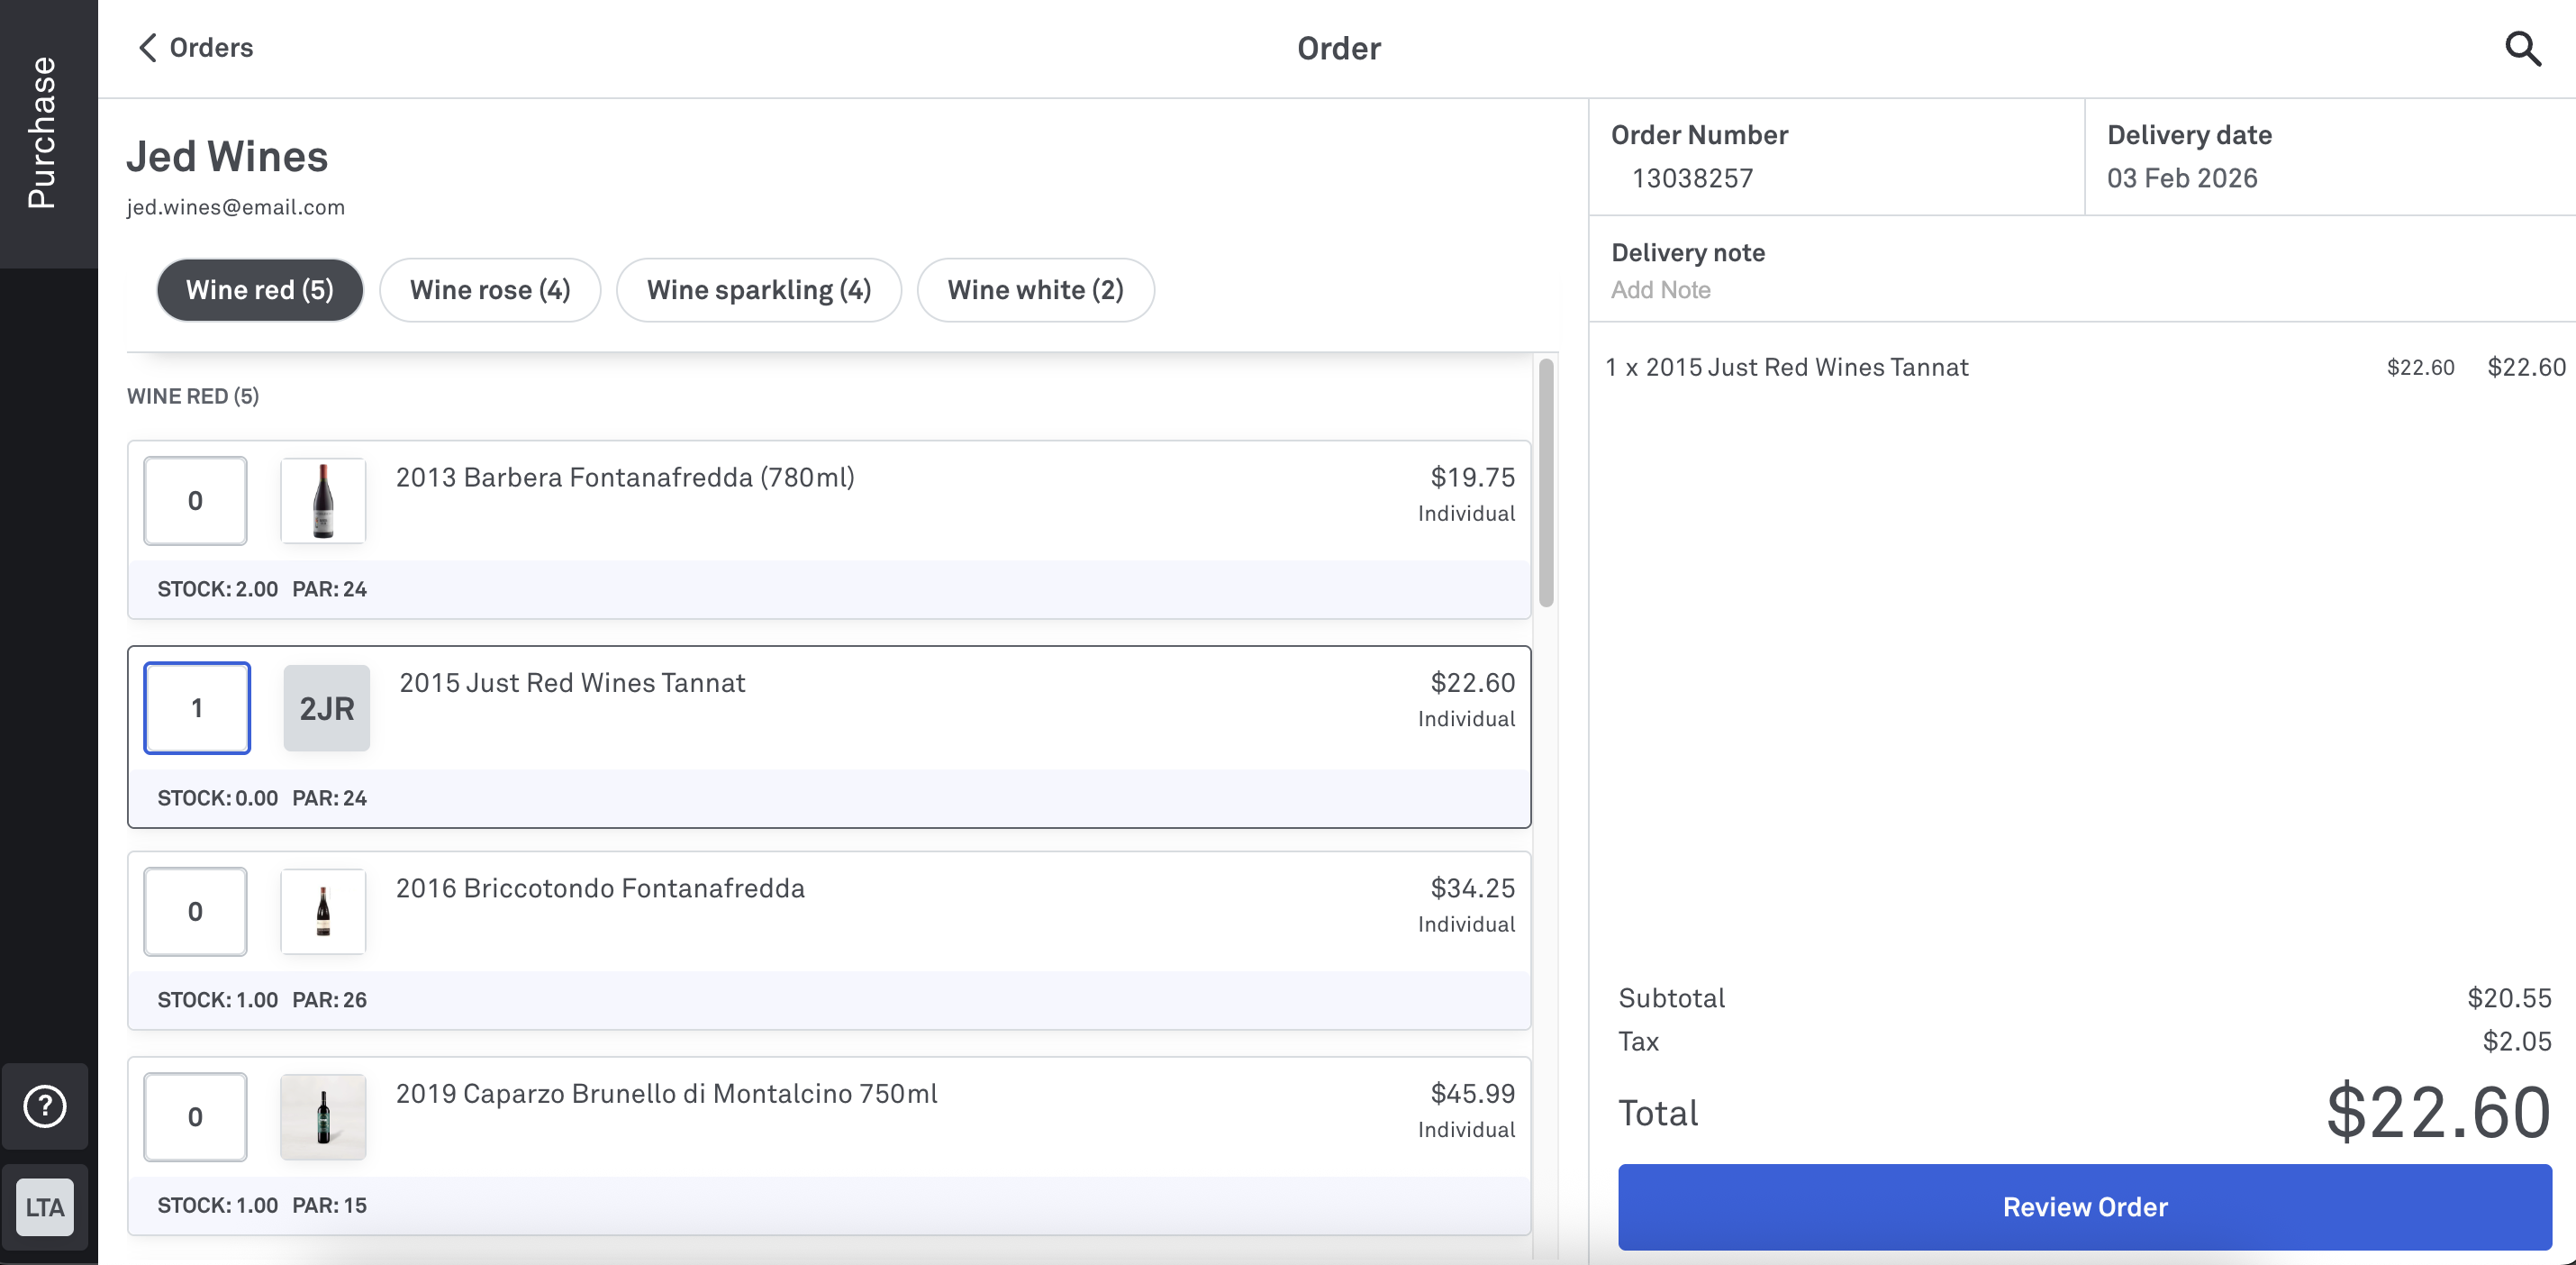Screen dimensions: 2576x1265
Task: Open the LTA account avatar
Action: coord(45,1207)
